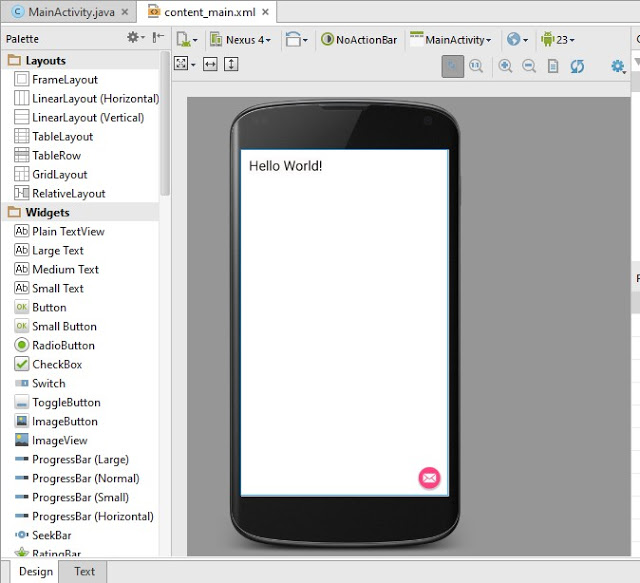Image resolution: width=640 pixels, height=583 pixels.
Task: Open the MainActivity association dropdown
Action: pos(451,40)
